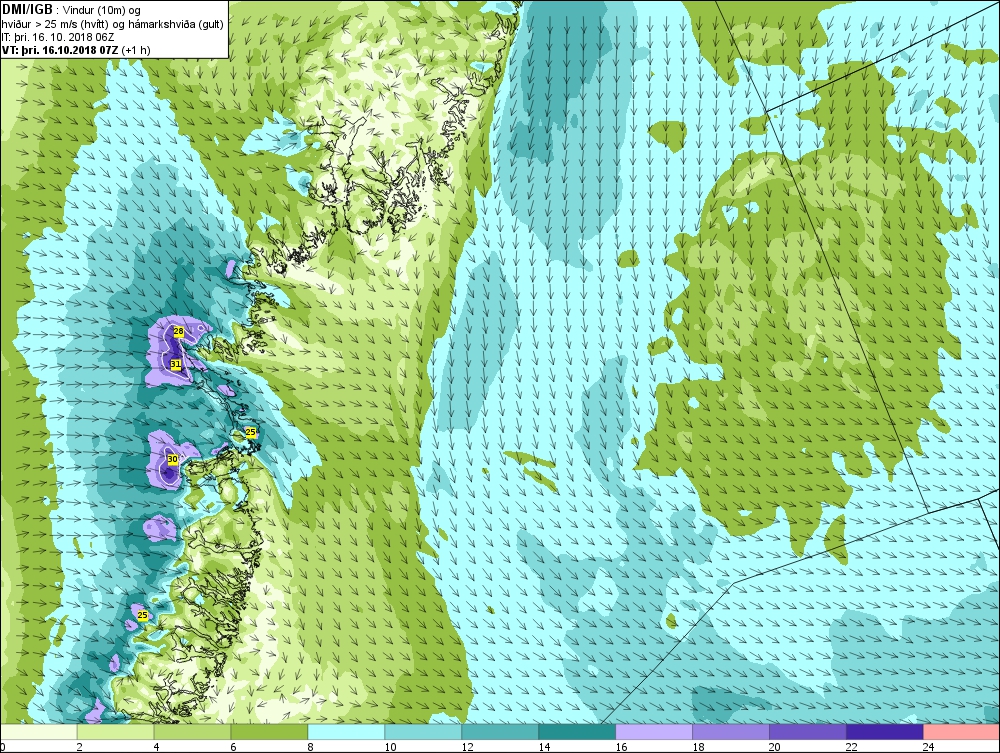Click the legend scale number 2

click(x=79, y=747)
